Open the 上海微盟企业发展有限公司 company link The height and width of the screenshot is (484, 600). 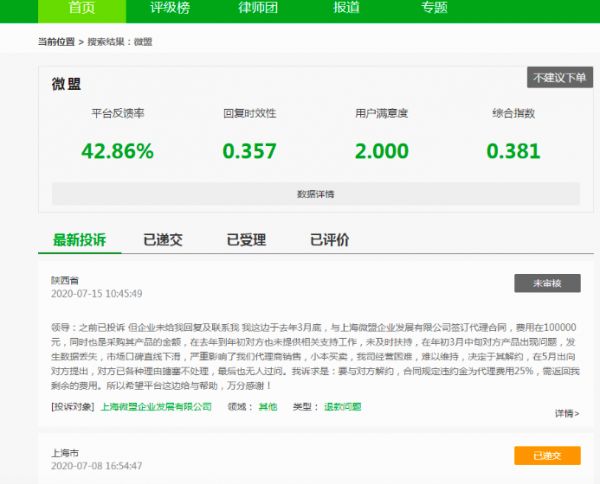click(x=156, y=407)
